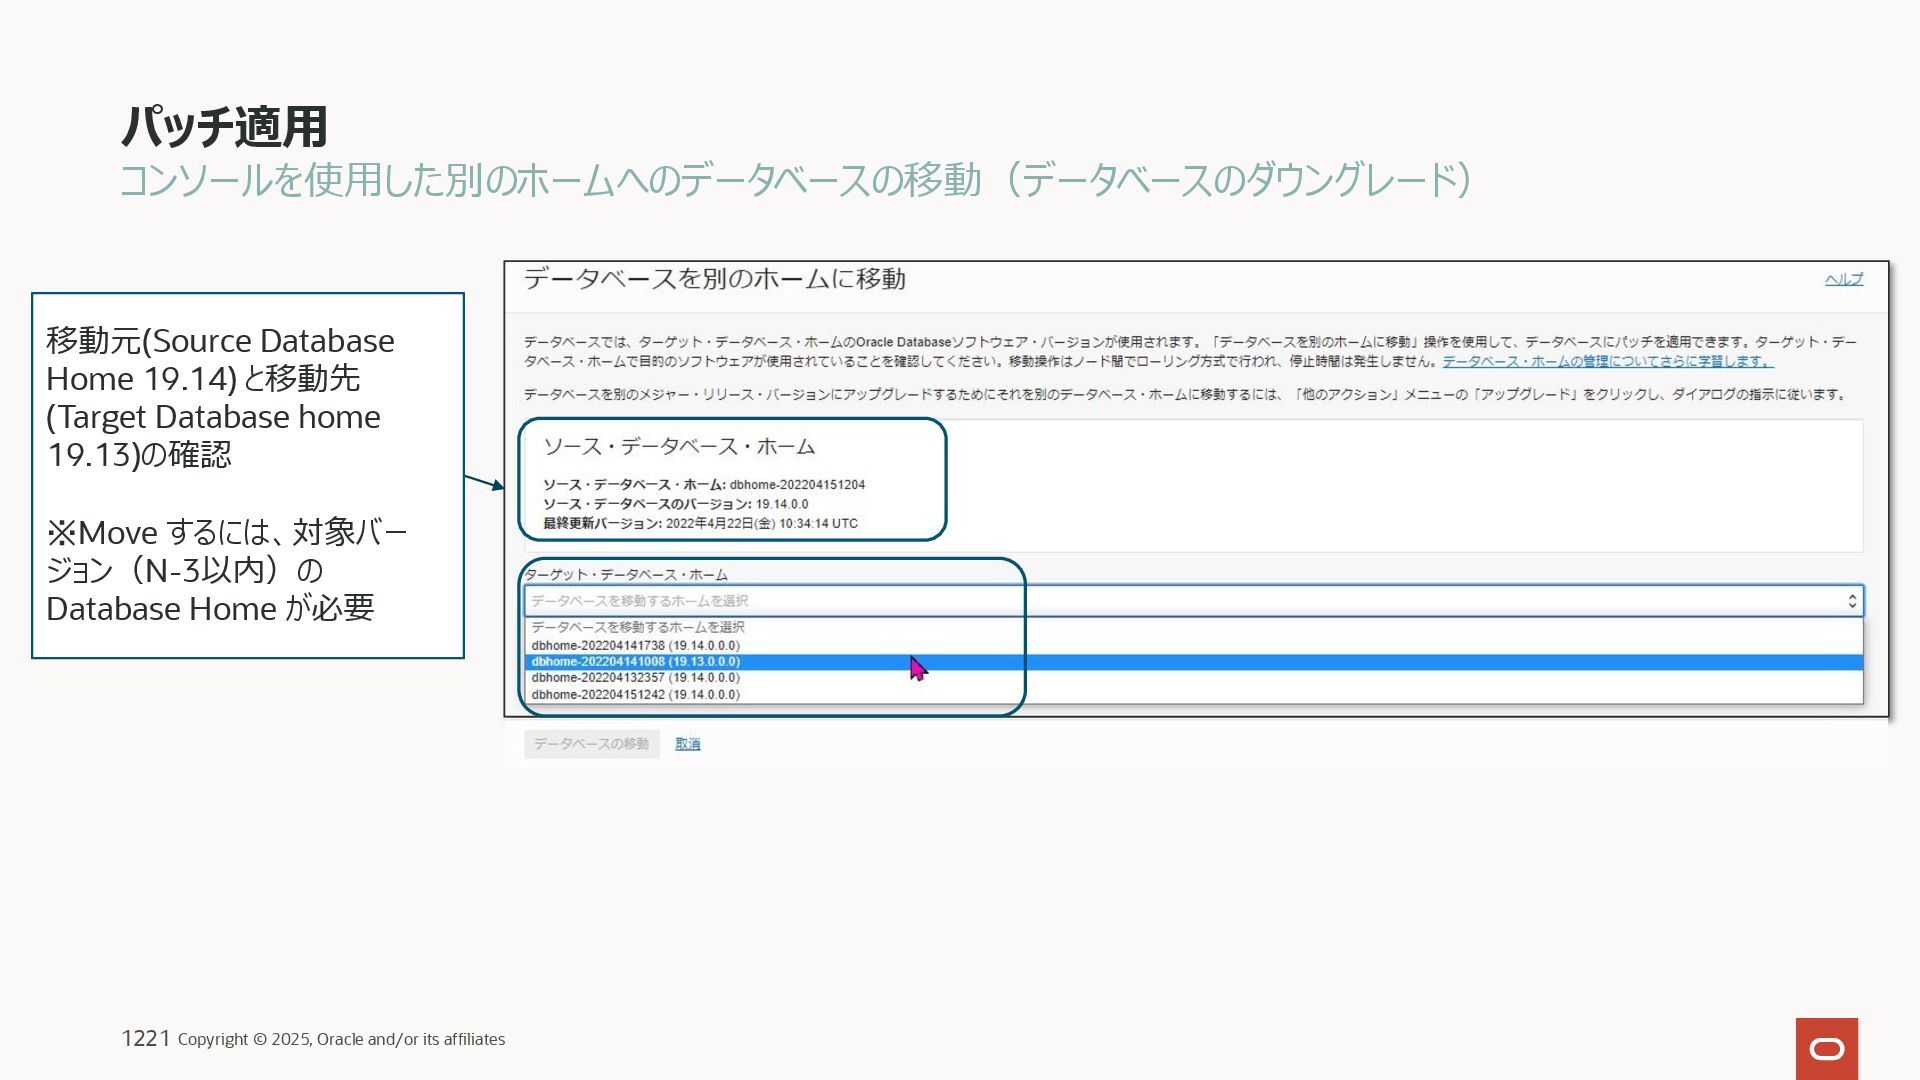
Task: Click the dialog title データベースを別のホームに移動
Action: tap(714, 279)
